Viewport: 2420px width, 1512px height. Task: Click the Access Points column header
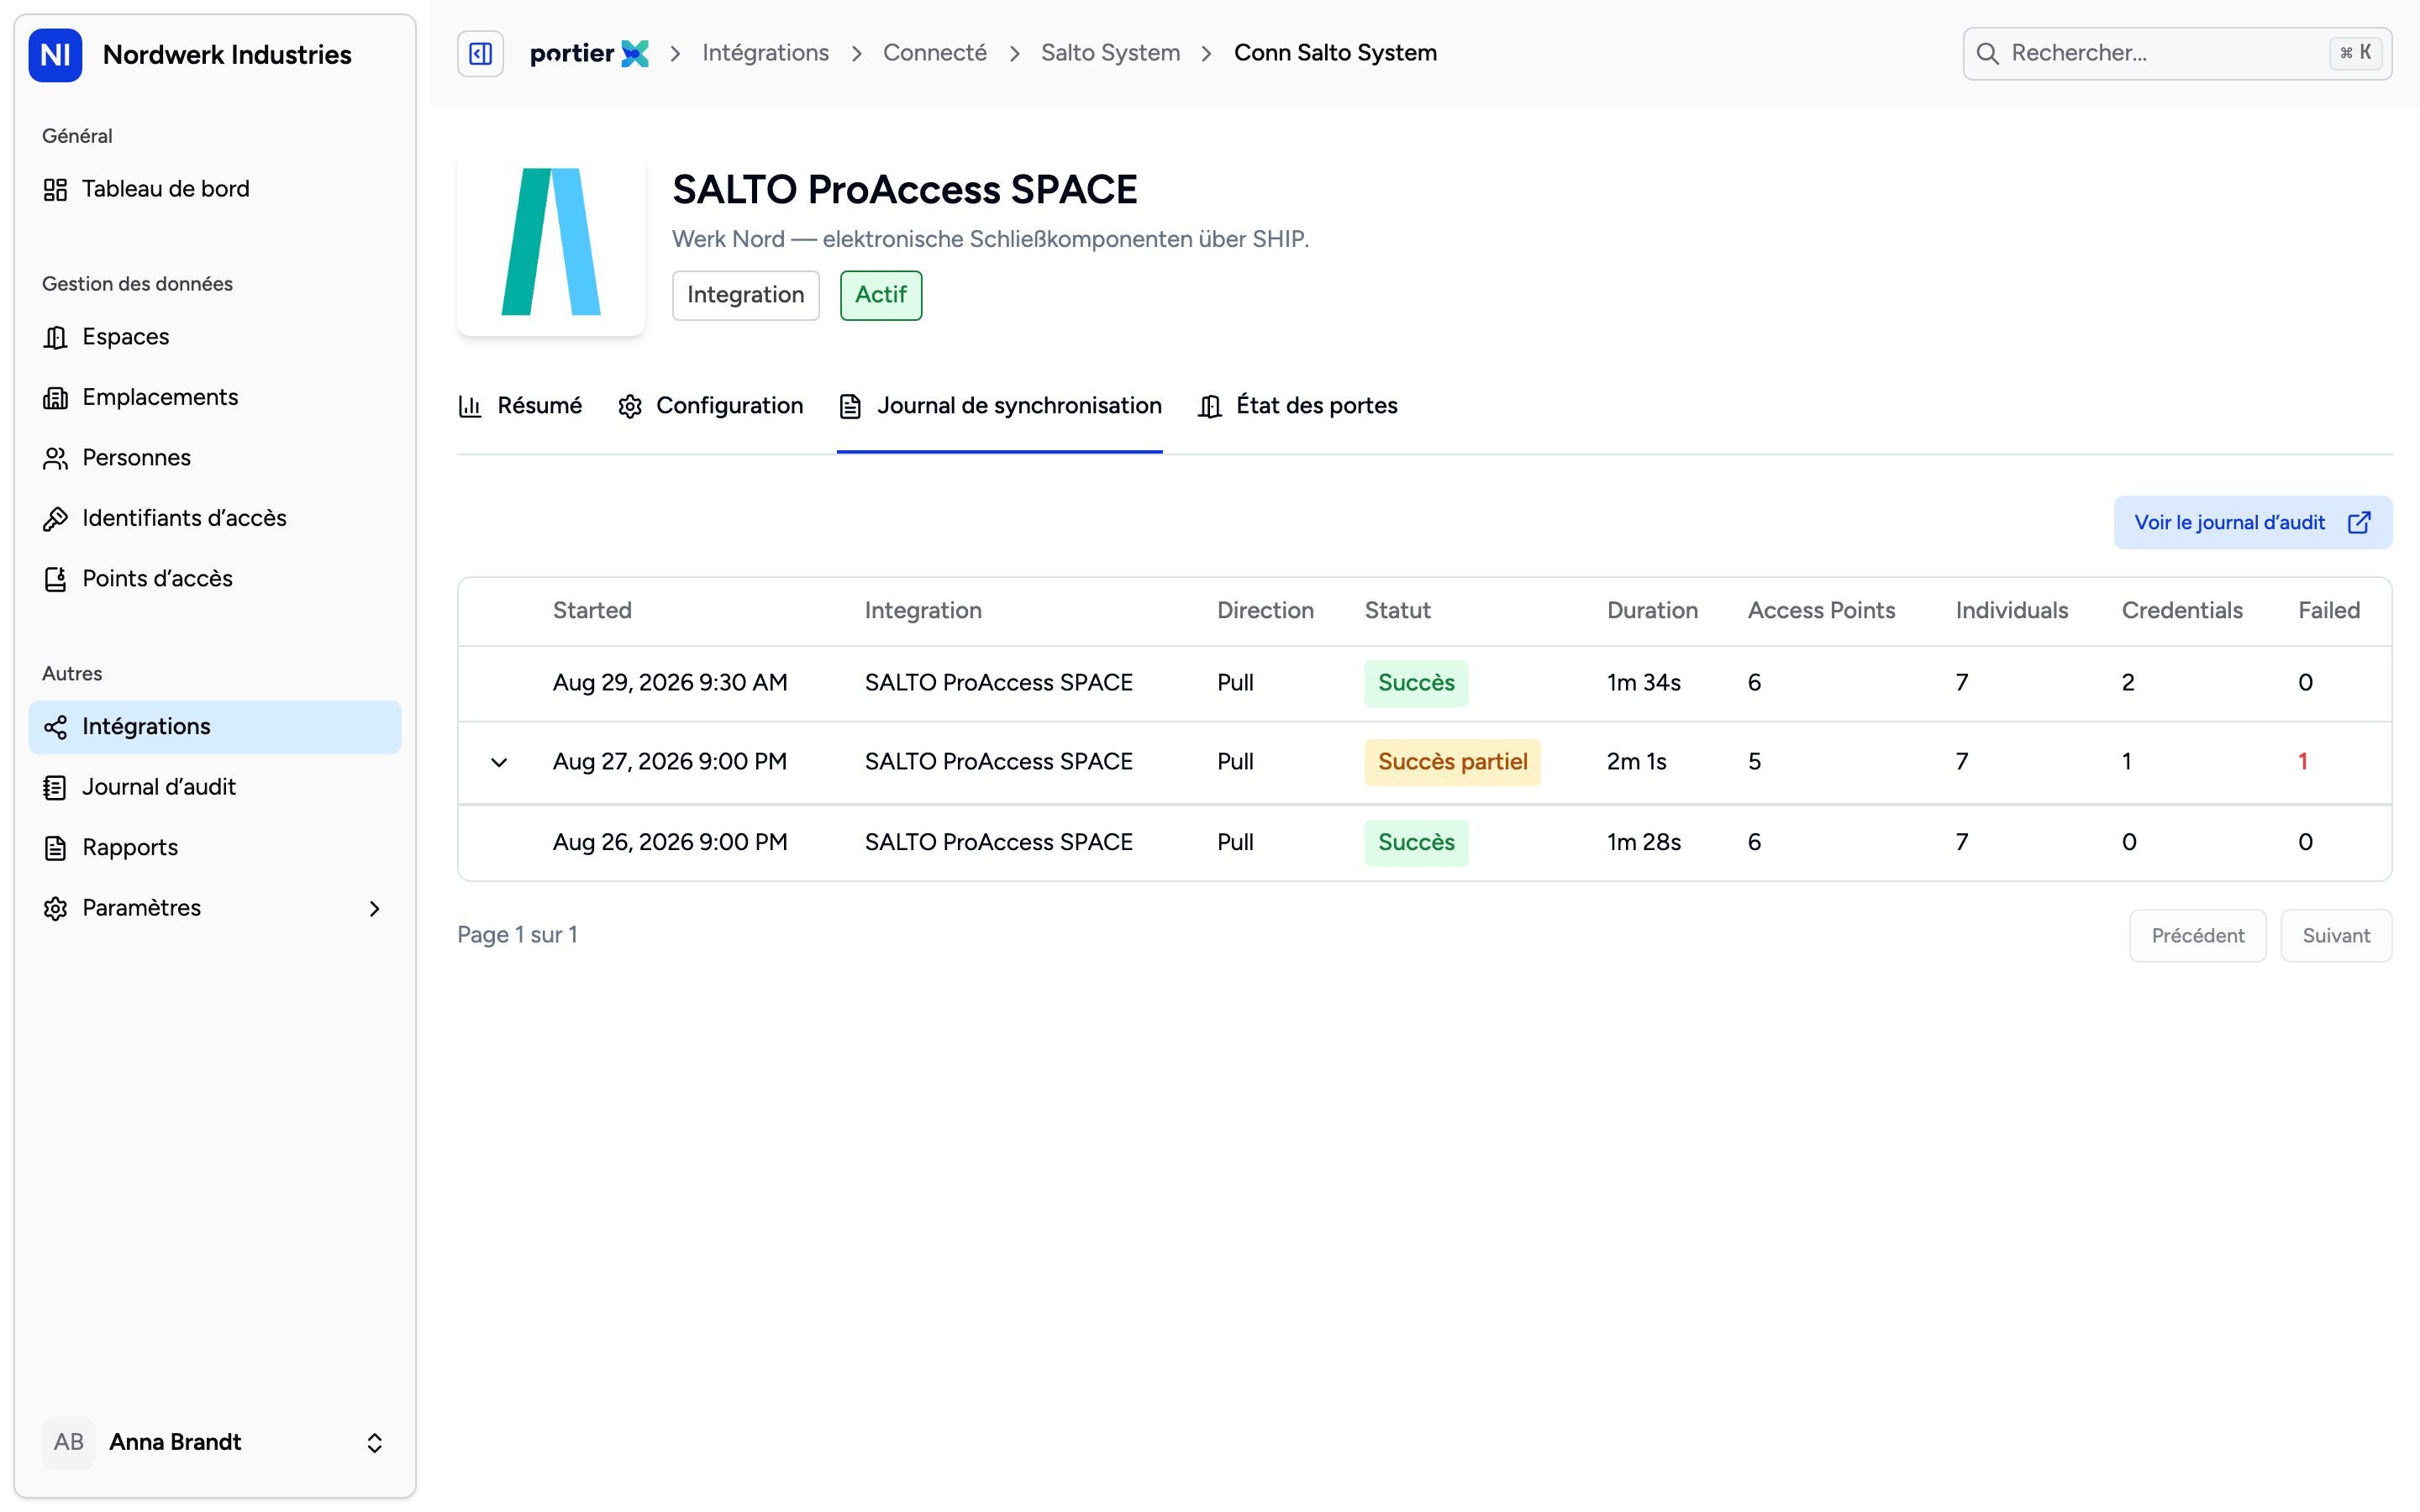point(1821,610)
